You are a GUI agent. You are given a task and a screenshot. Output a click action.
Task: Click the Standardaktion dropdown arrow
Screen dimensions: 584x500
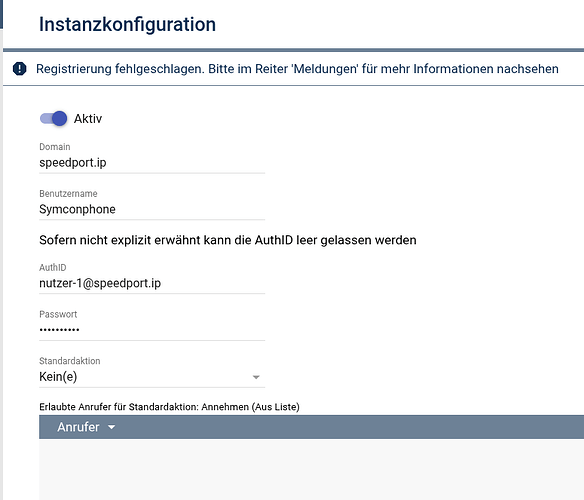click(x=256, y=377)
